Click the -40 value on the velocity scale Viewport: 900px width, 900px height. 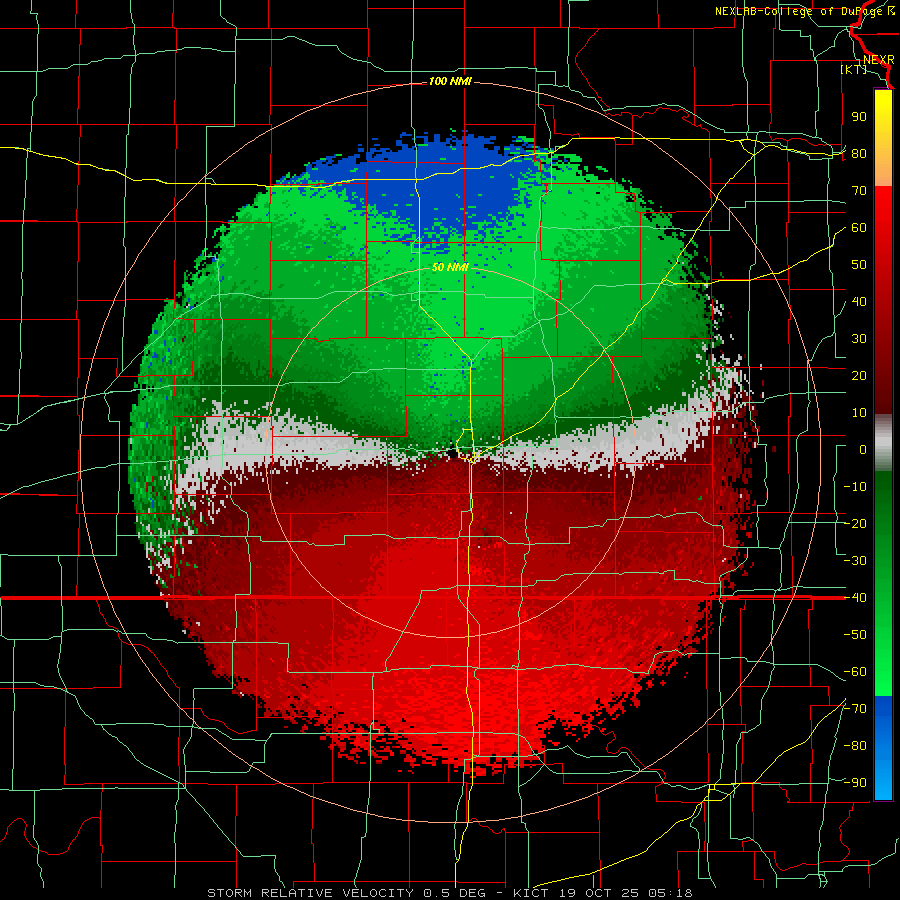tap(855, 598)
